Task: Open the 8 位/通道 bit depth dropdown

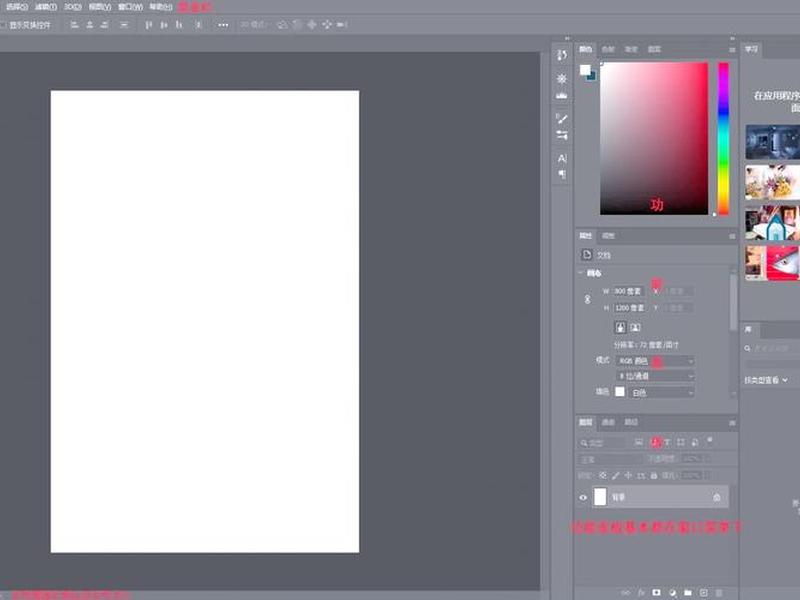Action: (656, 376)
